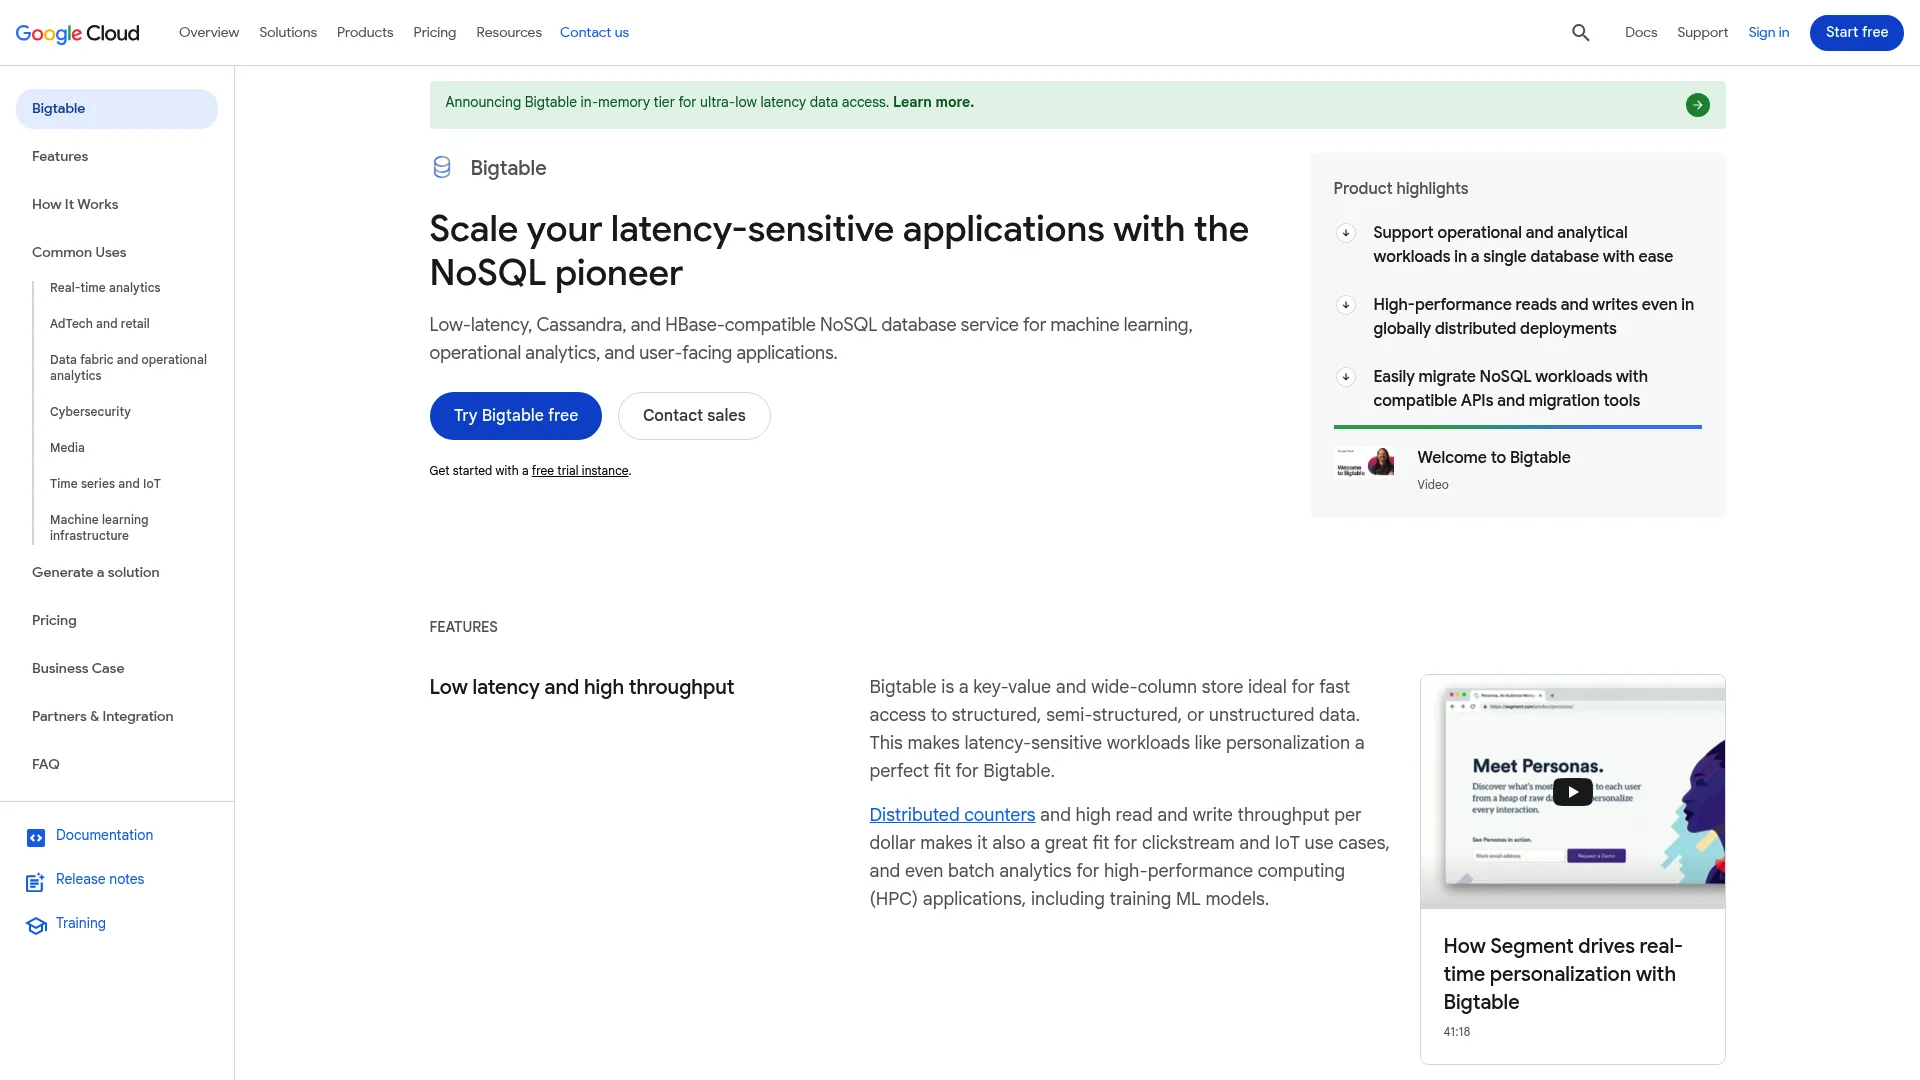
Task: Open the Release notes link
Action: pyautogui.click(x=100, y=880)
